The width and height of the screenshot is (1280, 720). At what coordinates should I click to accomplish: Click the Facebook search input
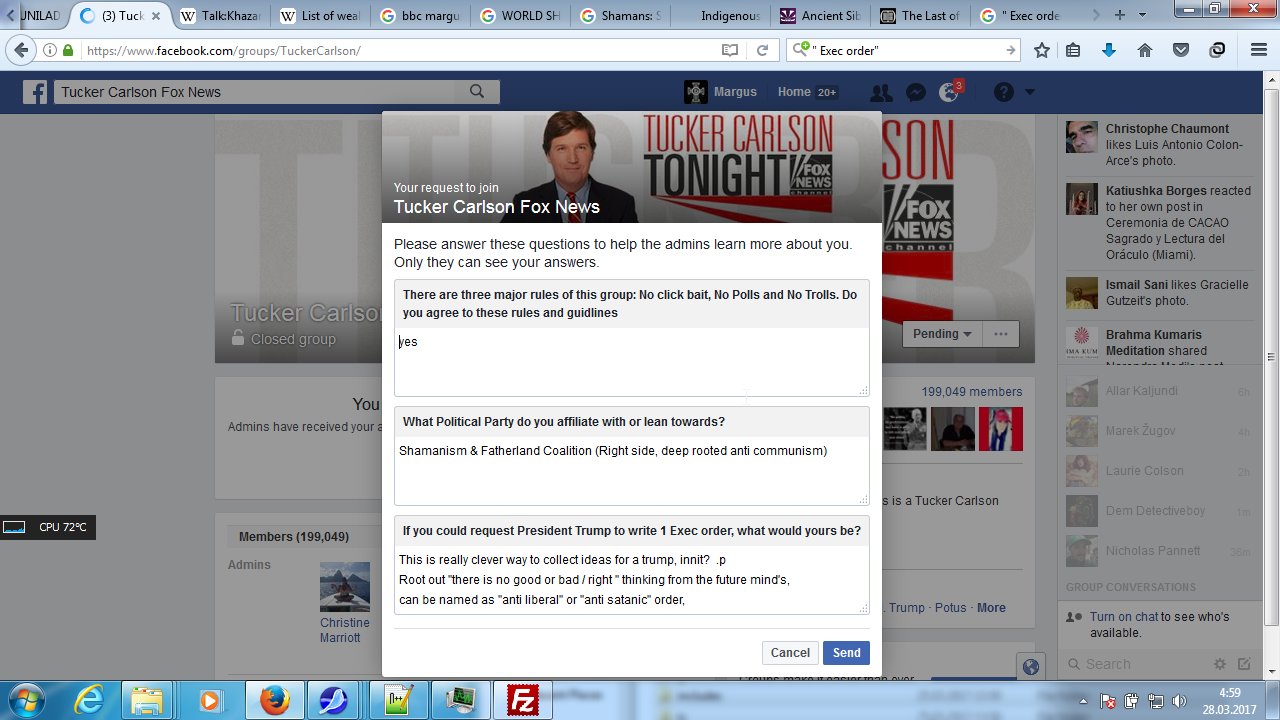pyautogui.click(x=256, y=92)
